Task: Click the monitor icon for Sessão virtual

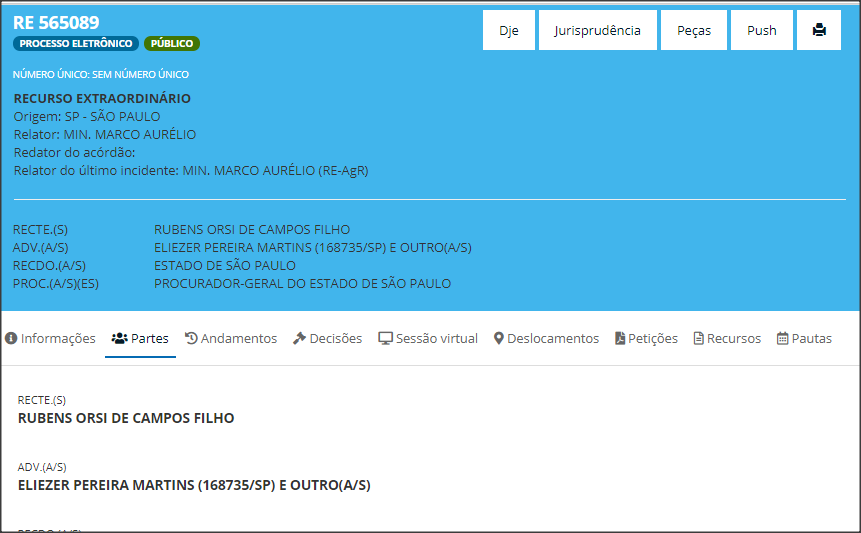Action: tap(385, 339)
